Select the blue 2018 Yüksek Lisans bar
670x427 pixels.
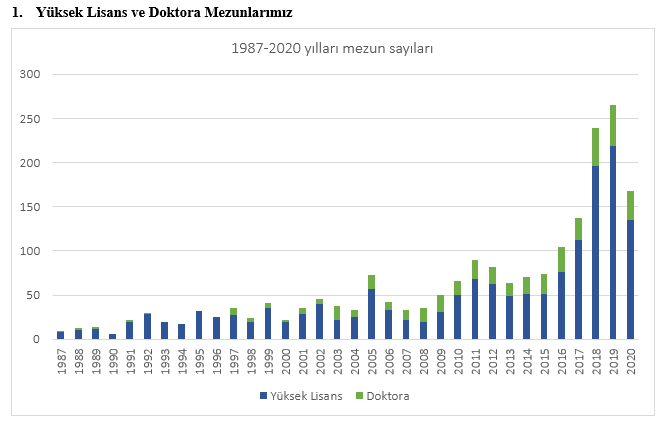pyautogui.click(x=596, y=253)
